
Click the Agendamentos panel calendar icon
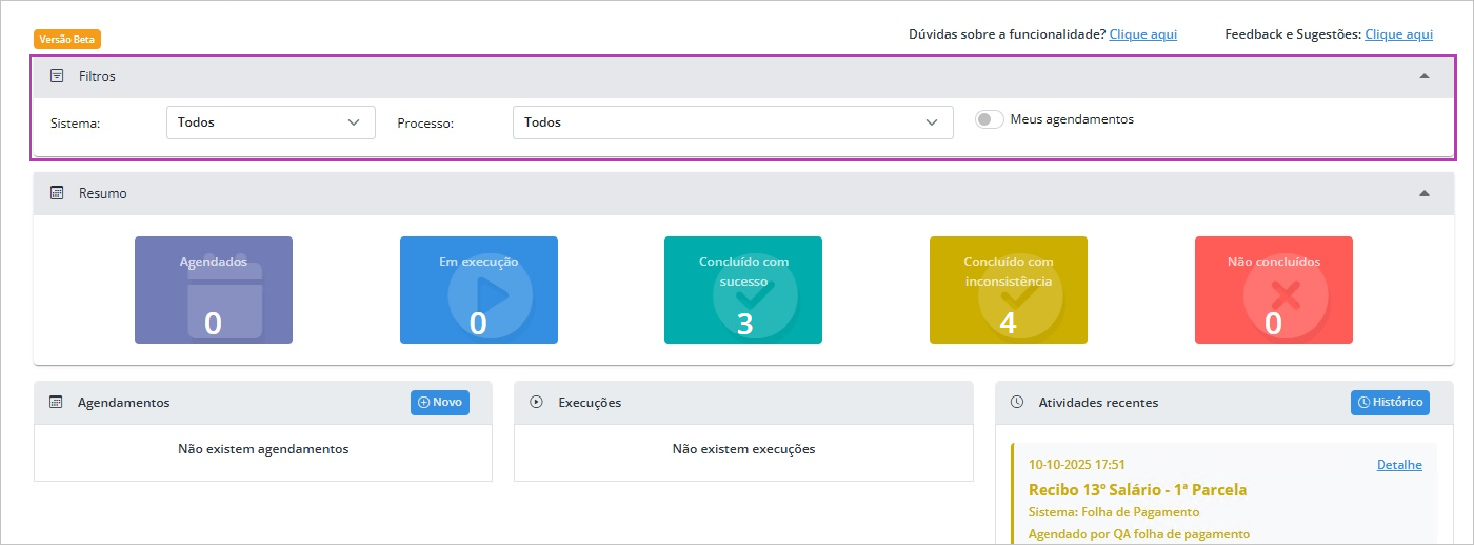tap(57, 402)
